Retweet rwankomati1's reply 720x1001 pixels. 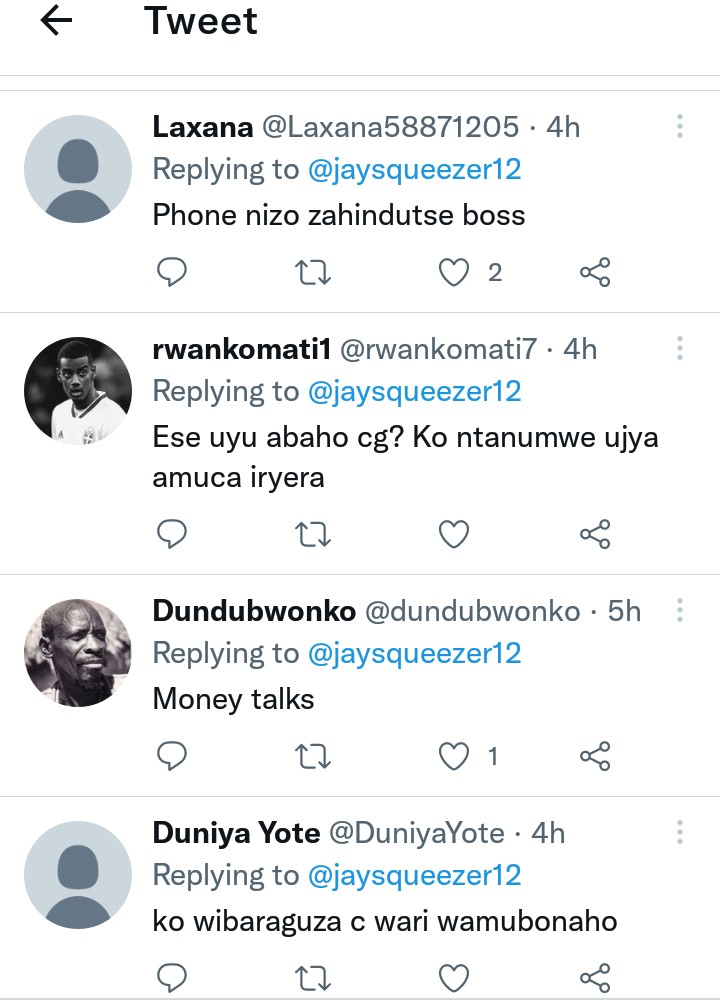[315, 534]
